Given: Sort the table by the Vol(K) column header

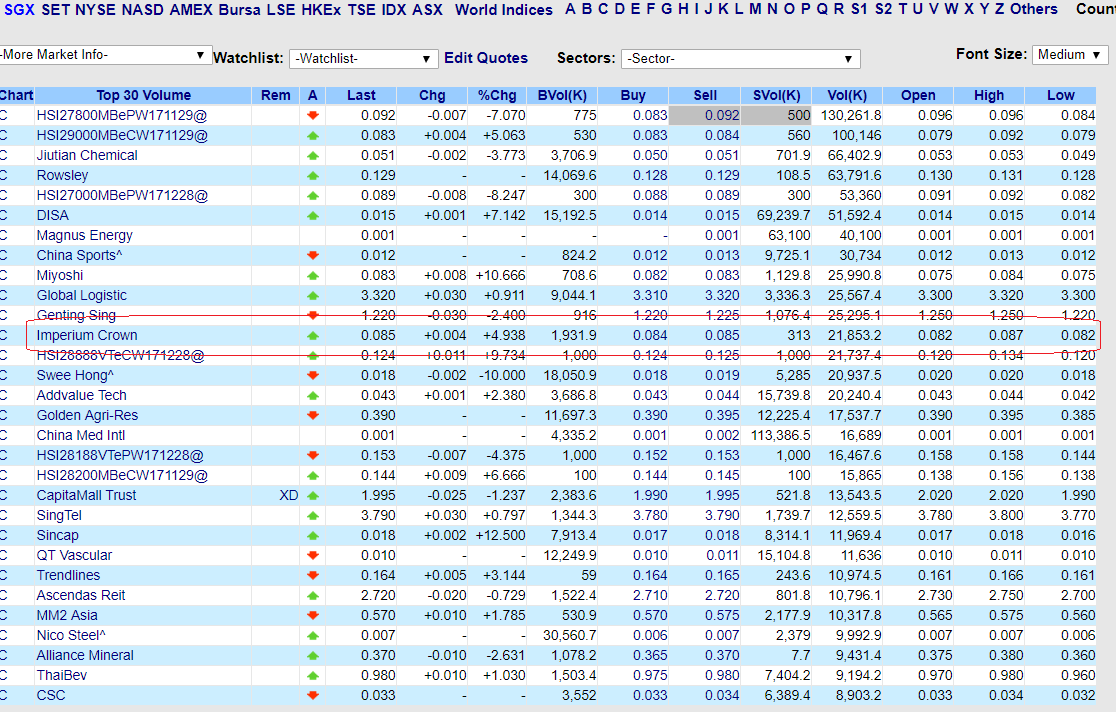Looking at the screenshot, I should [846, 95].
